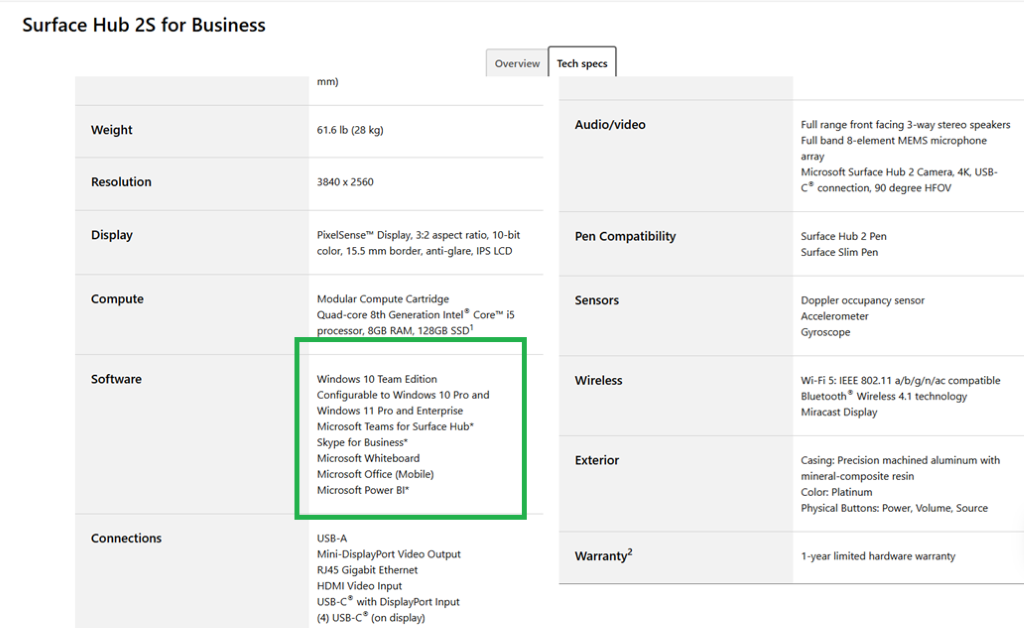1024x628 pixels.
Task: Click the Software row label
Action: (116, 379)
